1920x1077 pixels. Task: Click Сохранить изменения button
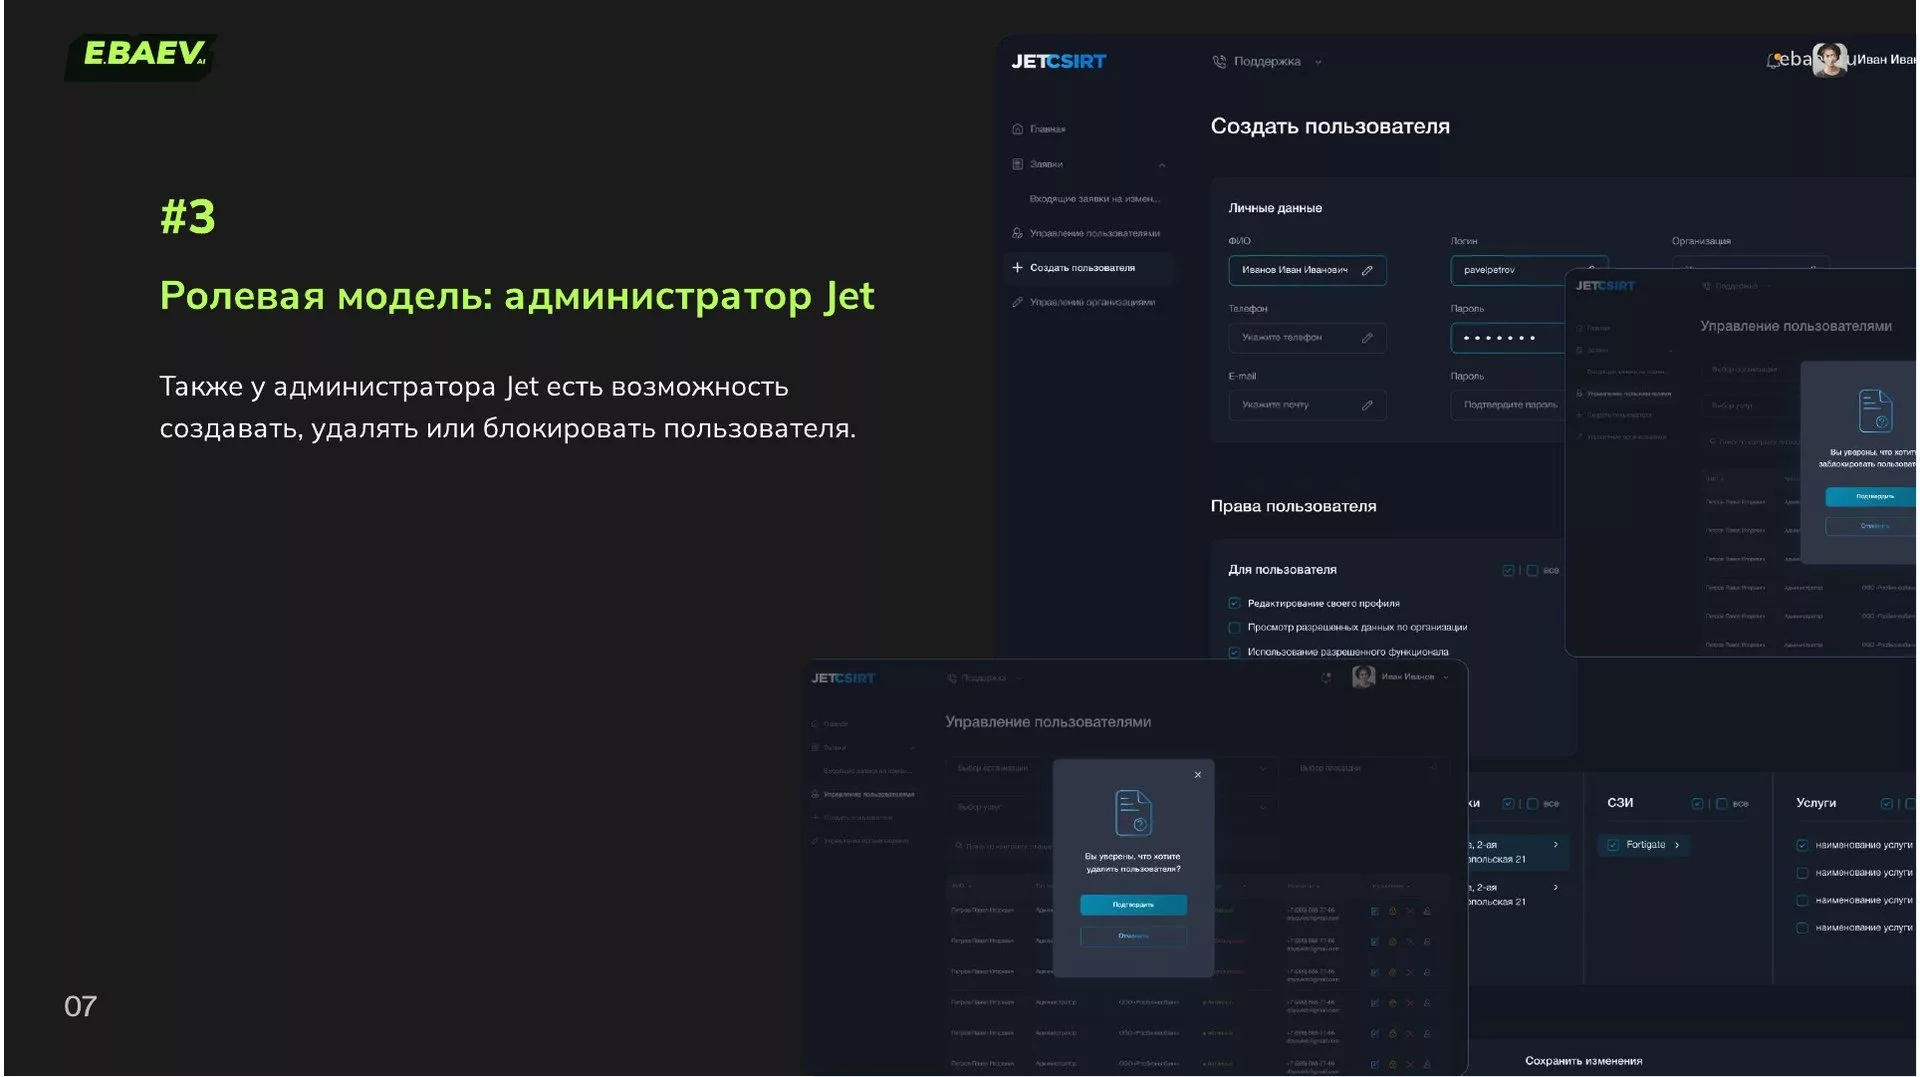coord(1583,1061)
